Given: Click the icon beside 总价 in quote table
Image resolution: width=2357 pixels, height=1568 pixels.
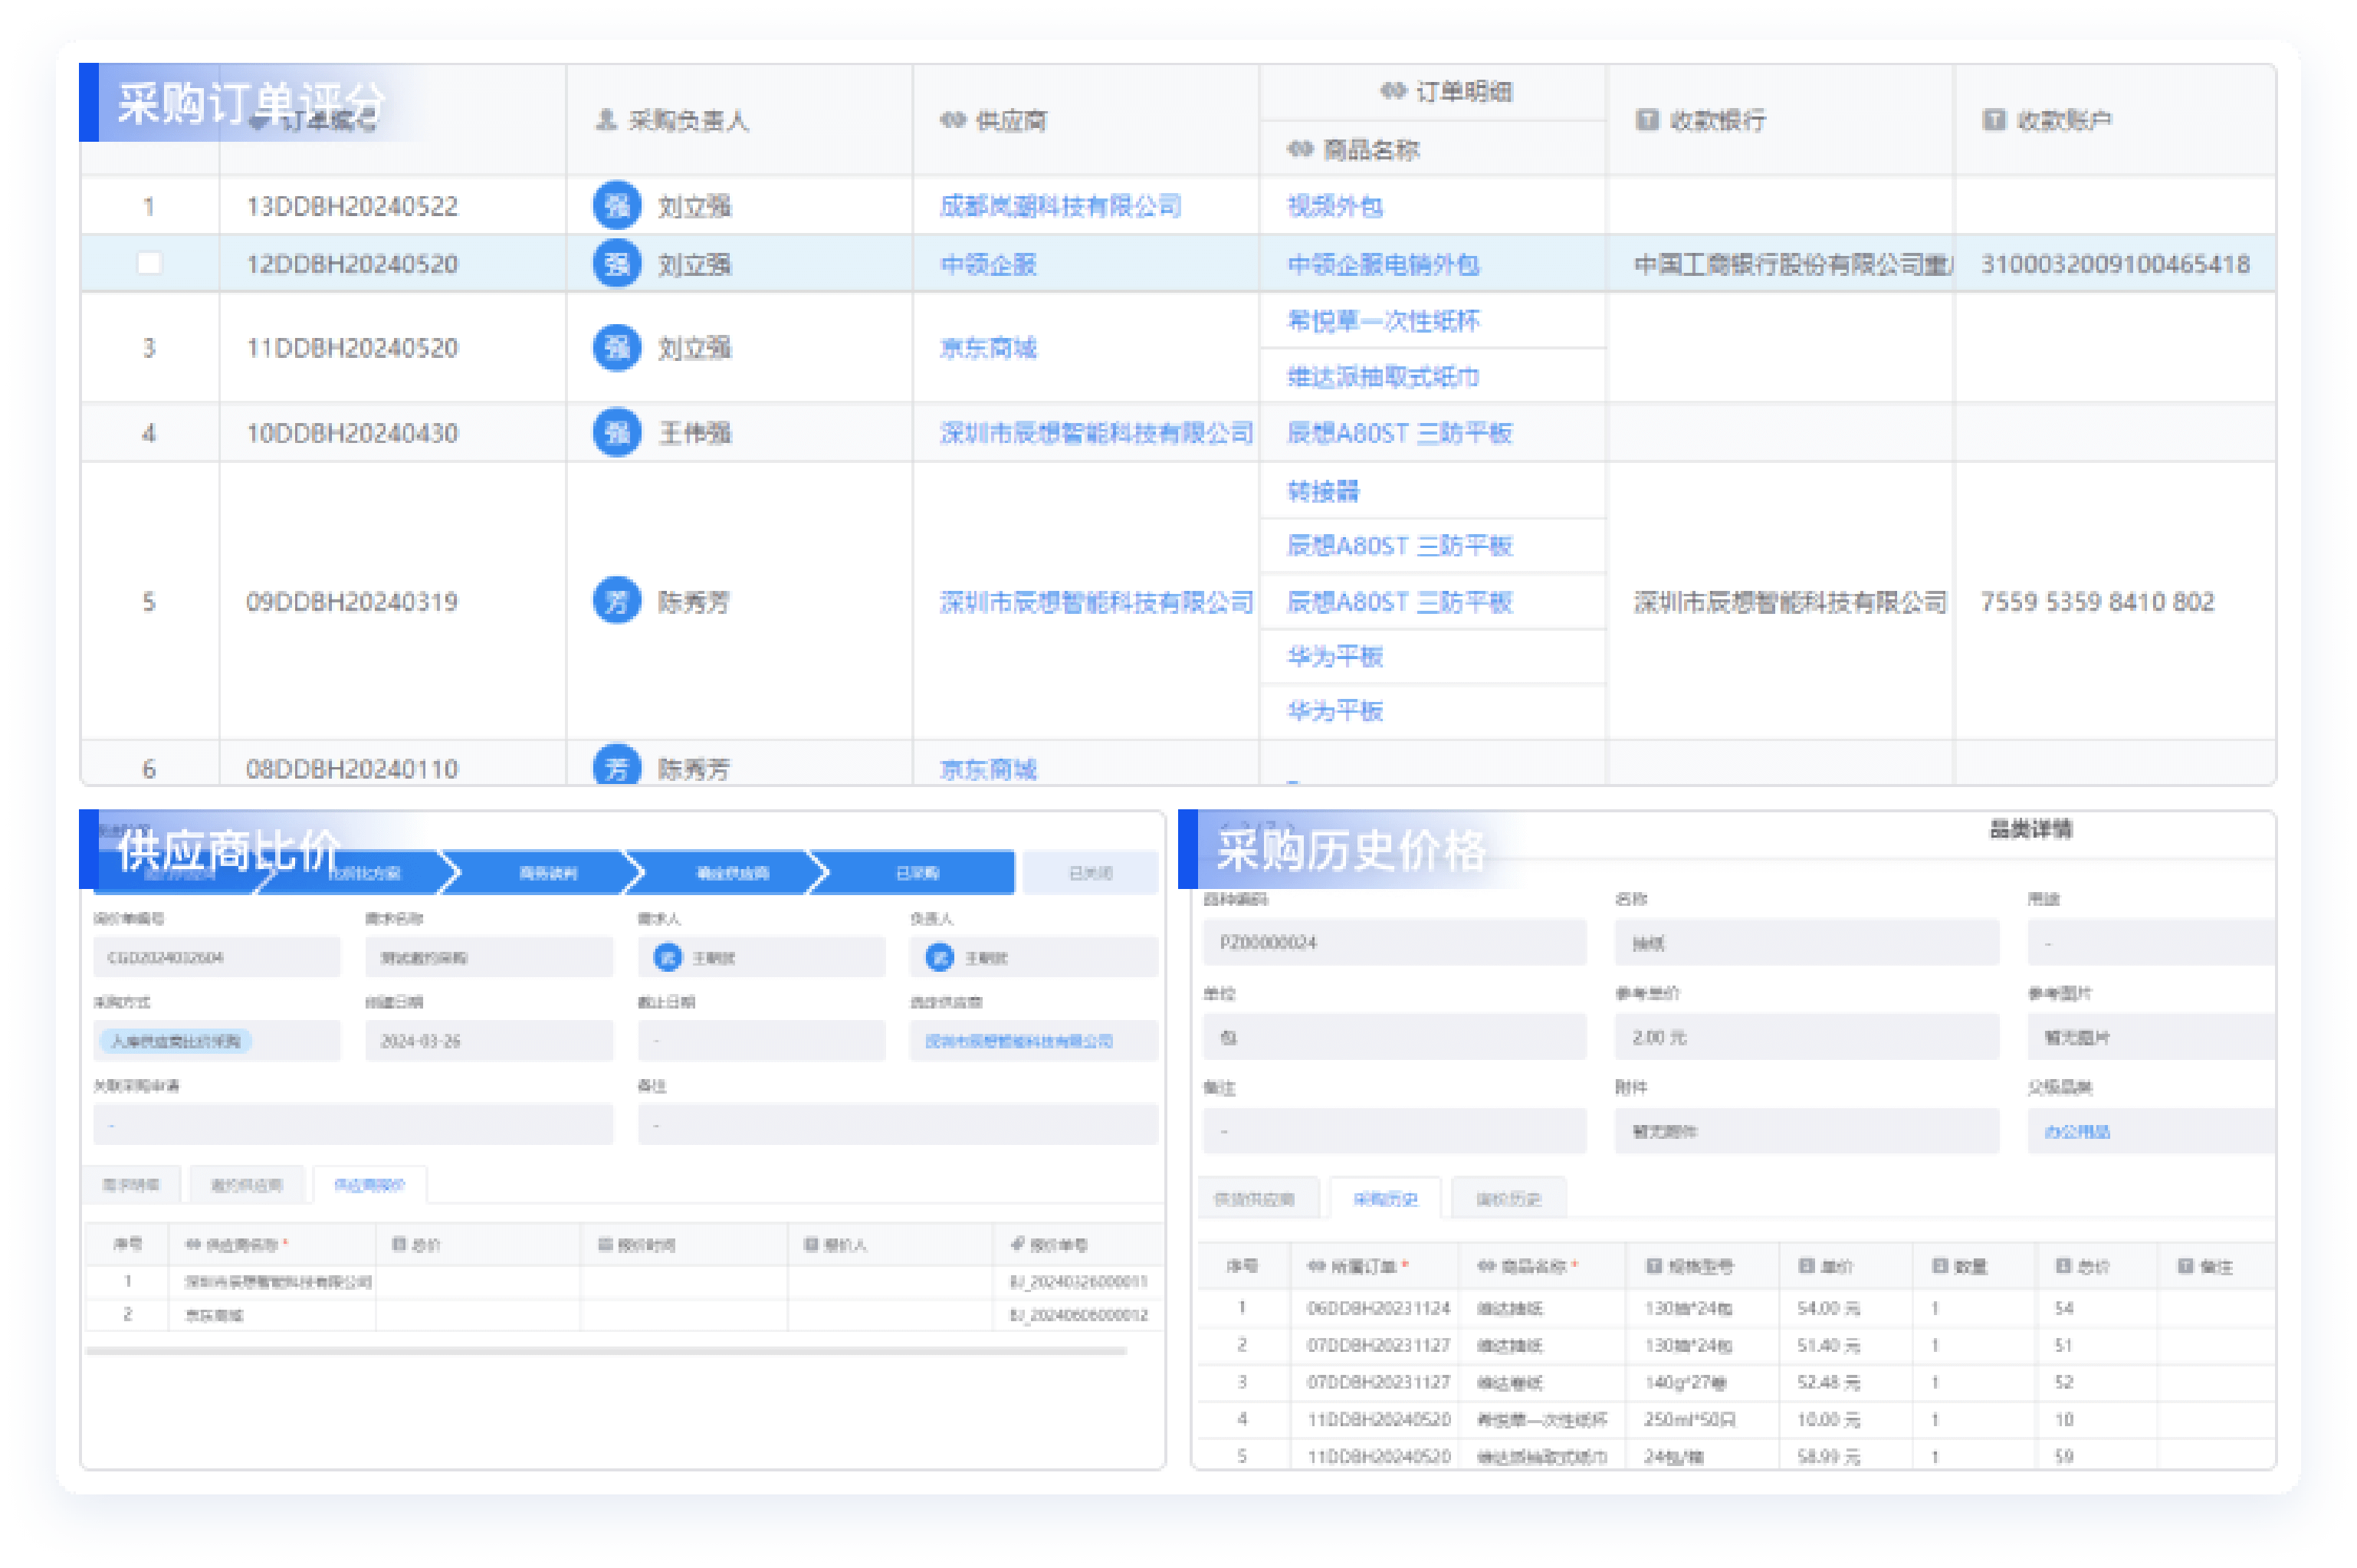Looking at the screenshot, I should coord(399,1244).
